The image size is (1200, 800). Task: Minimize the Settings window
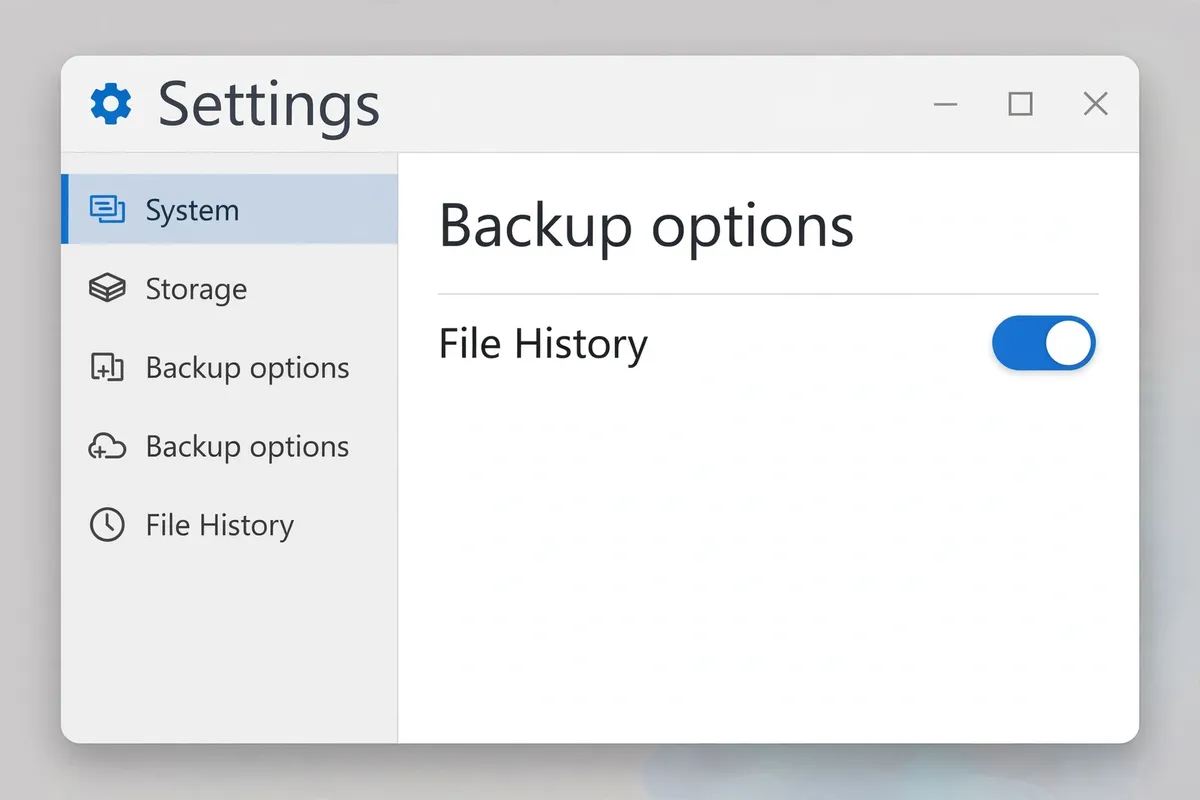pos(945,104)
